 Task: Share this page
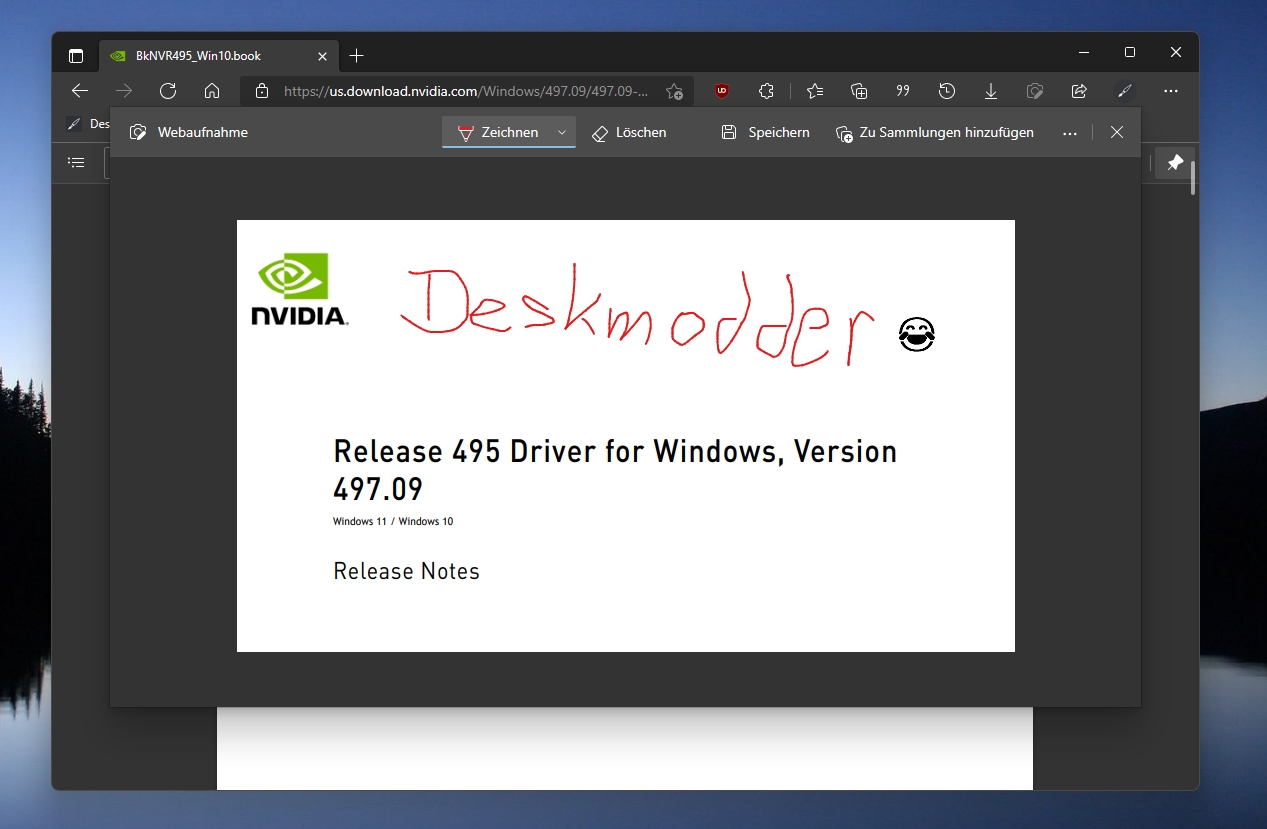pos(1079,91)
